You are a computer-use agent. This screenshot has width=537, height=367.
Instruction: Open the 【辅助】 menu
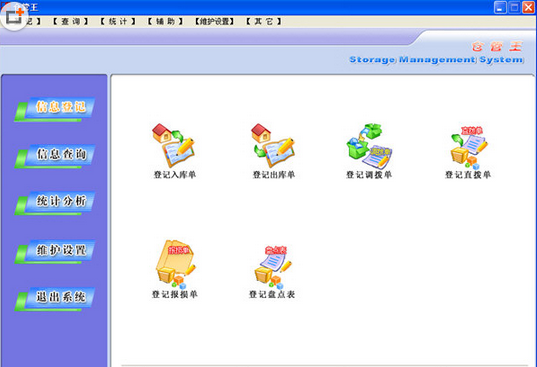(165, 22)
